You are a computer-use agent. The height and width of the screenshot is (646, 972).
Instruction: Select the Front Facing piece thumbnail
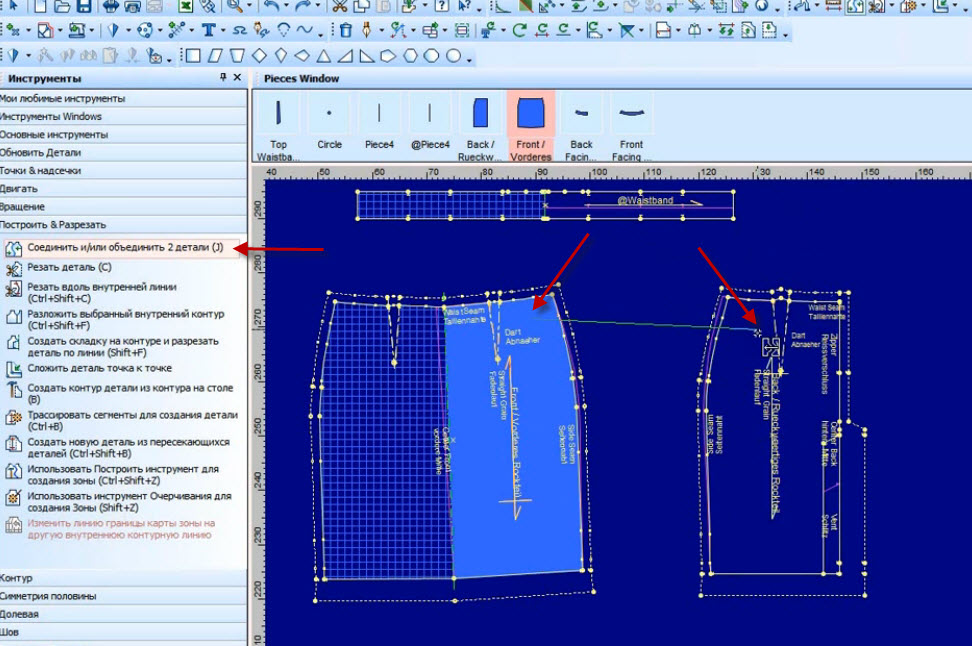pyautogui.click(x=631, y=128)
